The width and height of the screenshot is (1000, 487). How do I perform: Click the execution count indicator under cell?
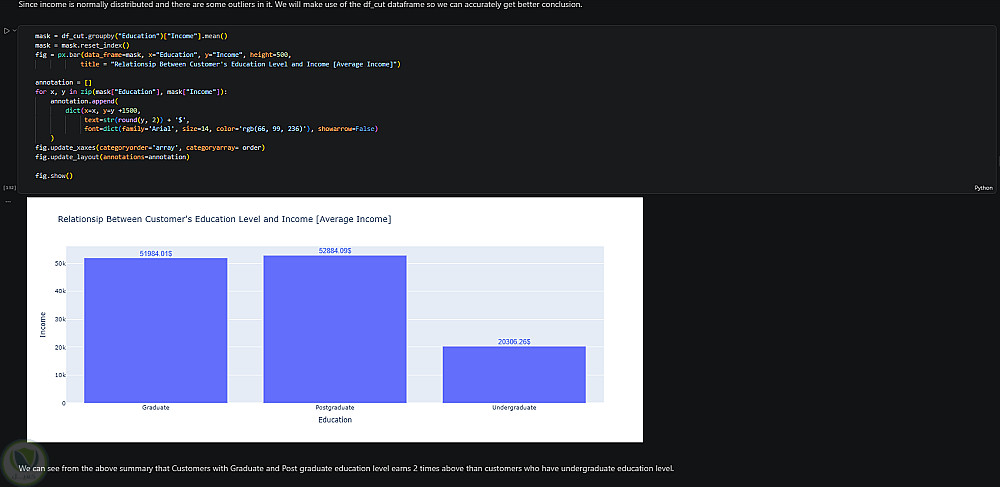click(x=9, y=188)
